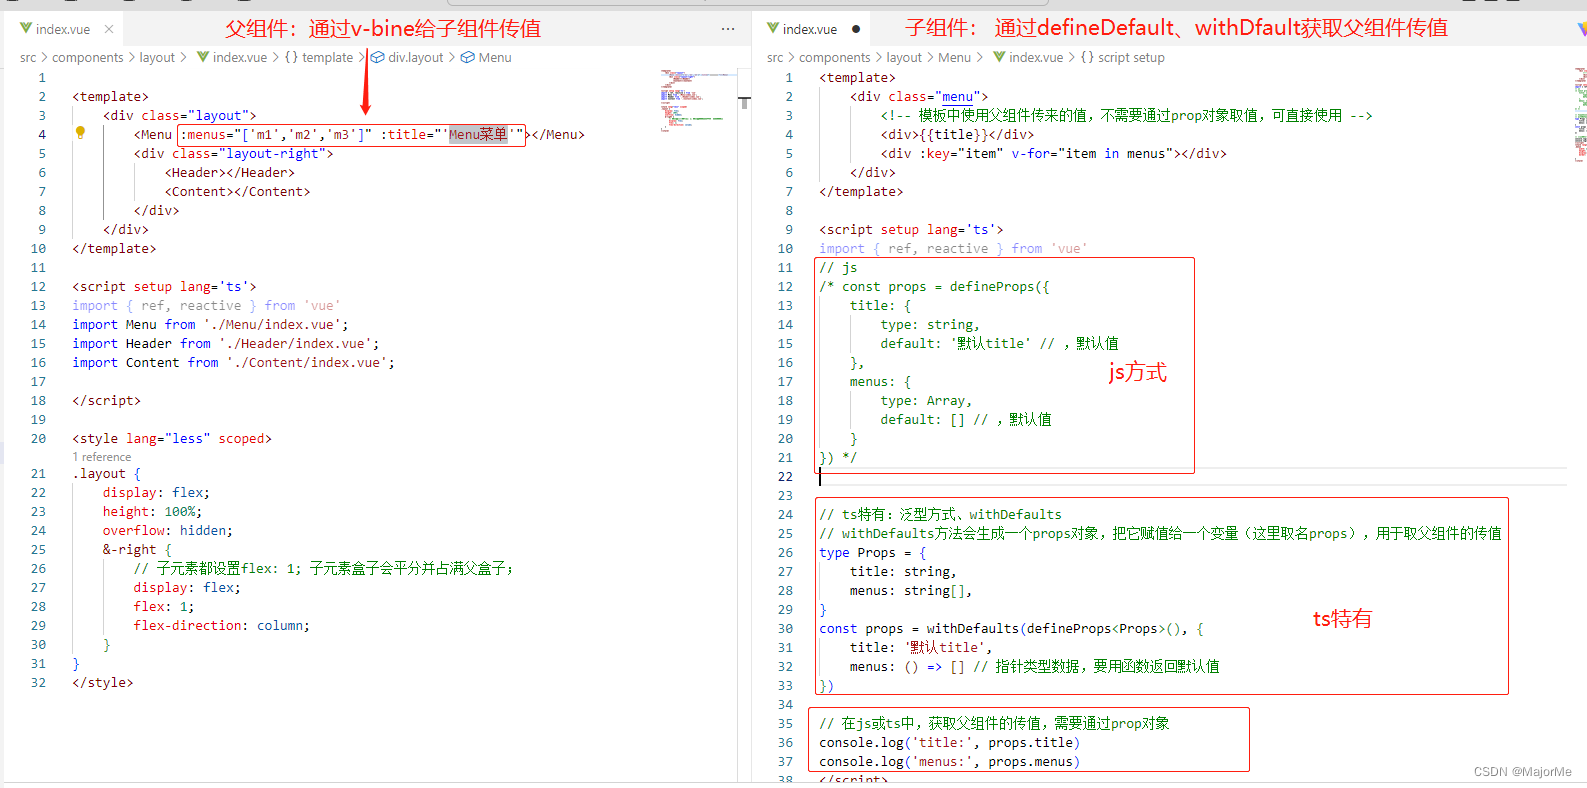Click "default: '默认title'" on line 15
The image size is (1587, 788).
tap(956, 344)
